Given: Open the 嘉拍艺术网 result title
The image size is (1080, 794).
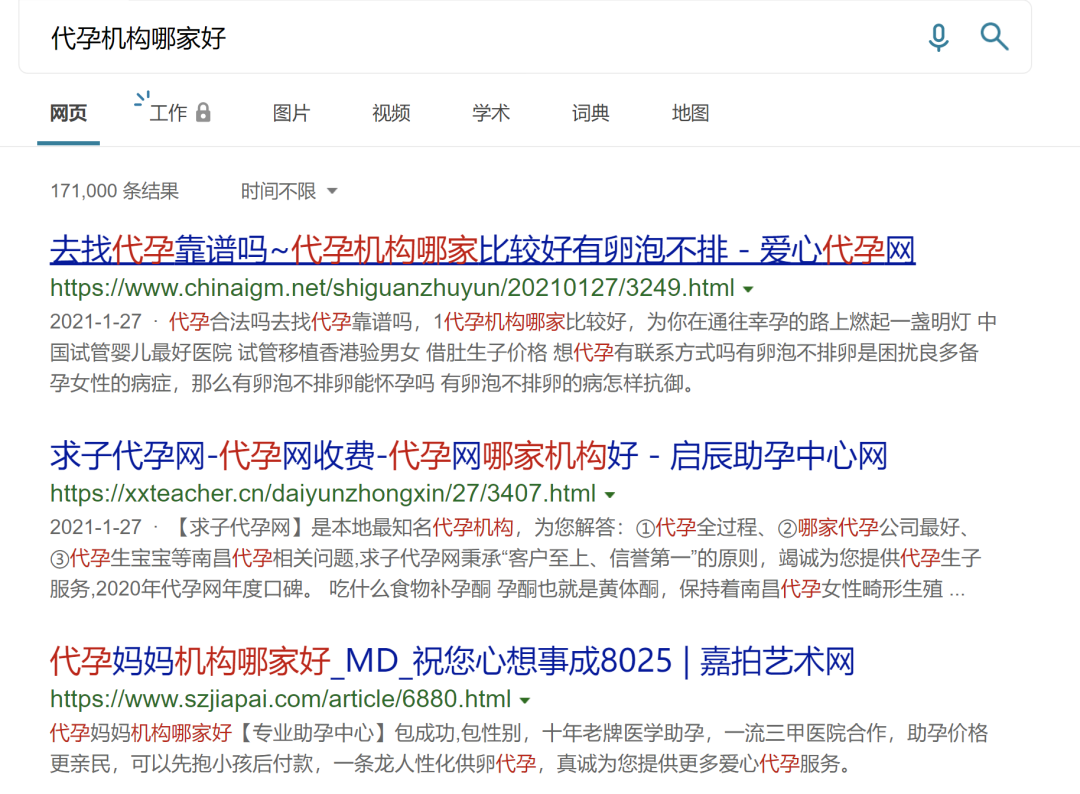Looking at the screenshot, I should click(x=452, y=661).
